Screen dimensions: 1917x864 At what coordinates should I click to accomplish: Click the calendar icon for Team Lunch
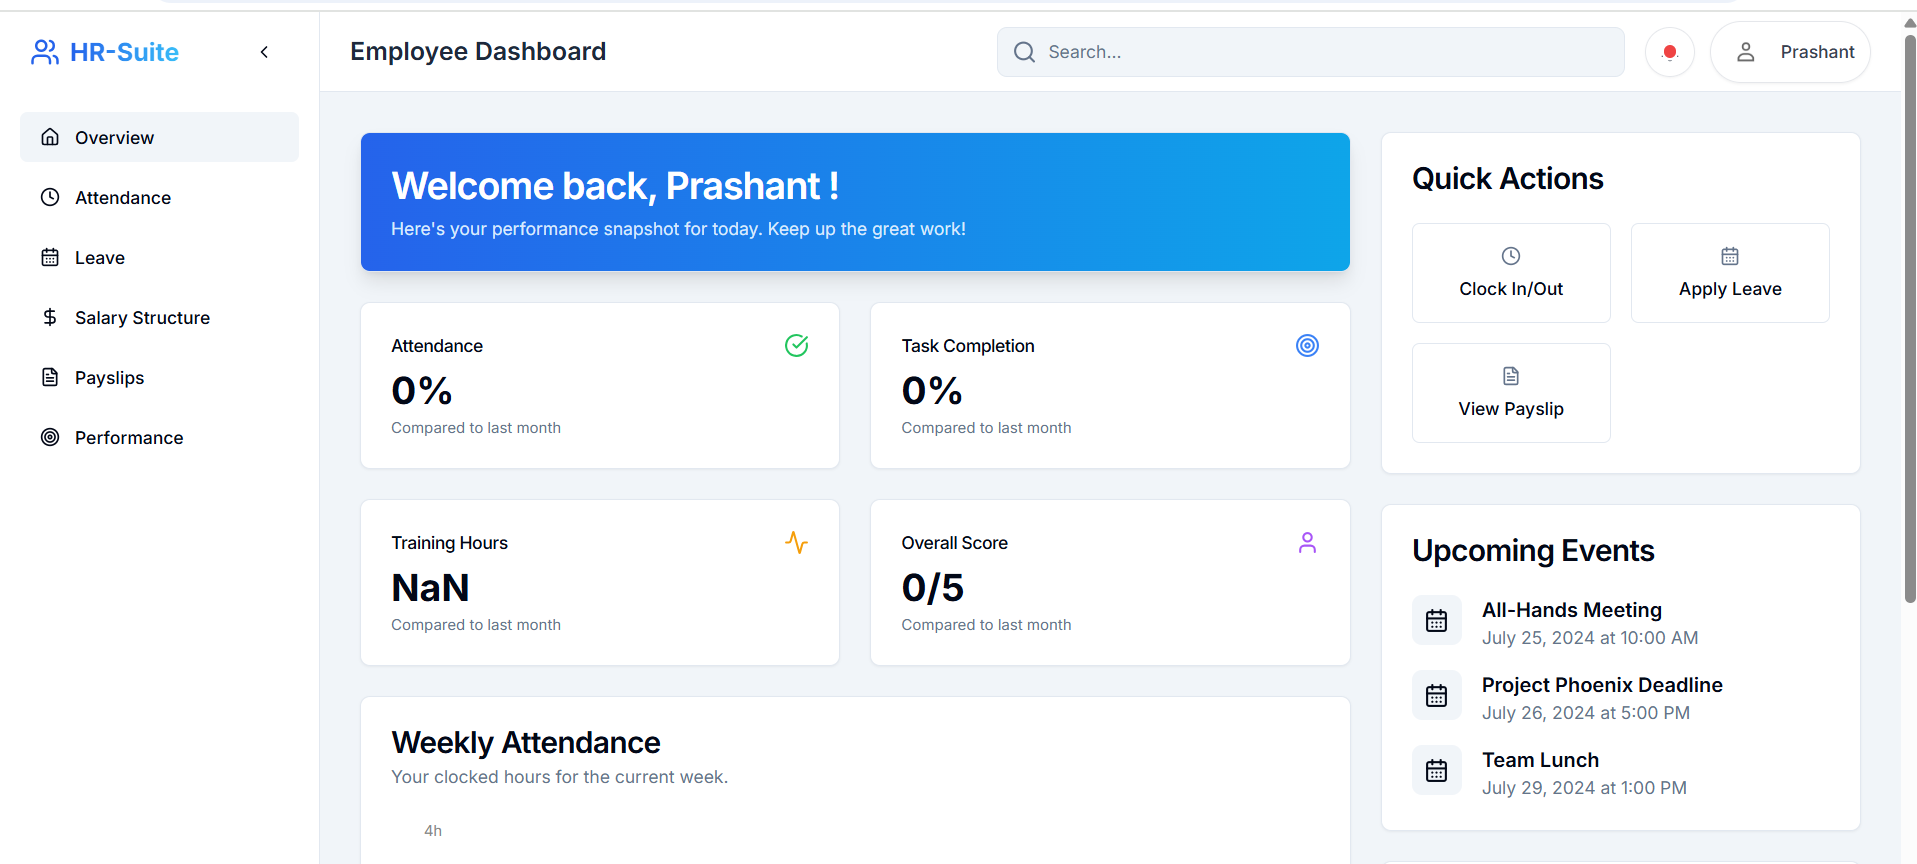(x=1437, y=771)
